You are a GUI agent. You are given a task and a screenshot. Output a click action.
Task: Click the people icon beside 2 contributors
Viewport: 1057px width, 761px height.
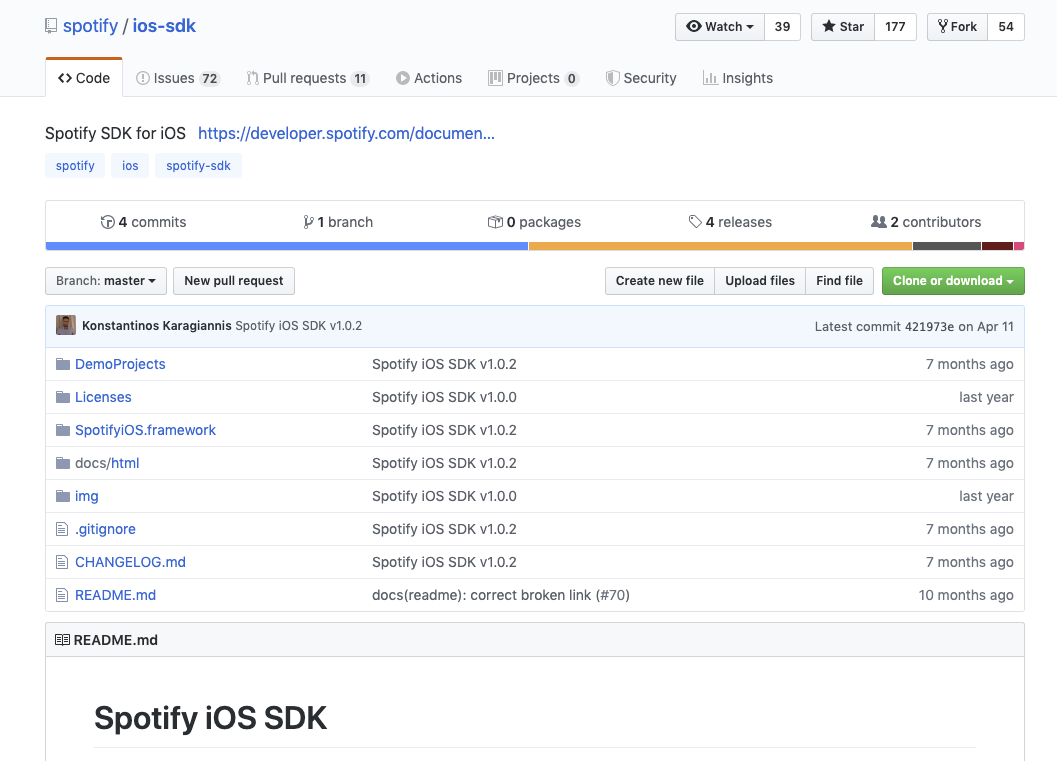(x=878, y=221)
